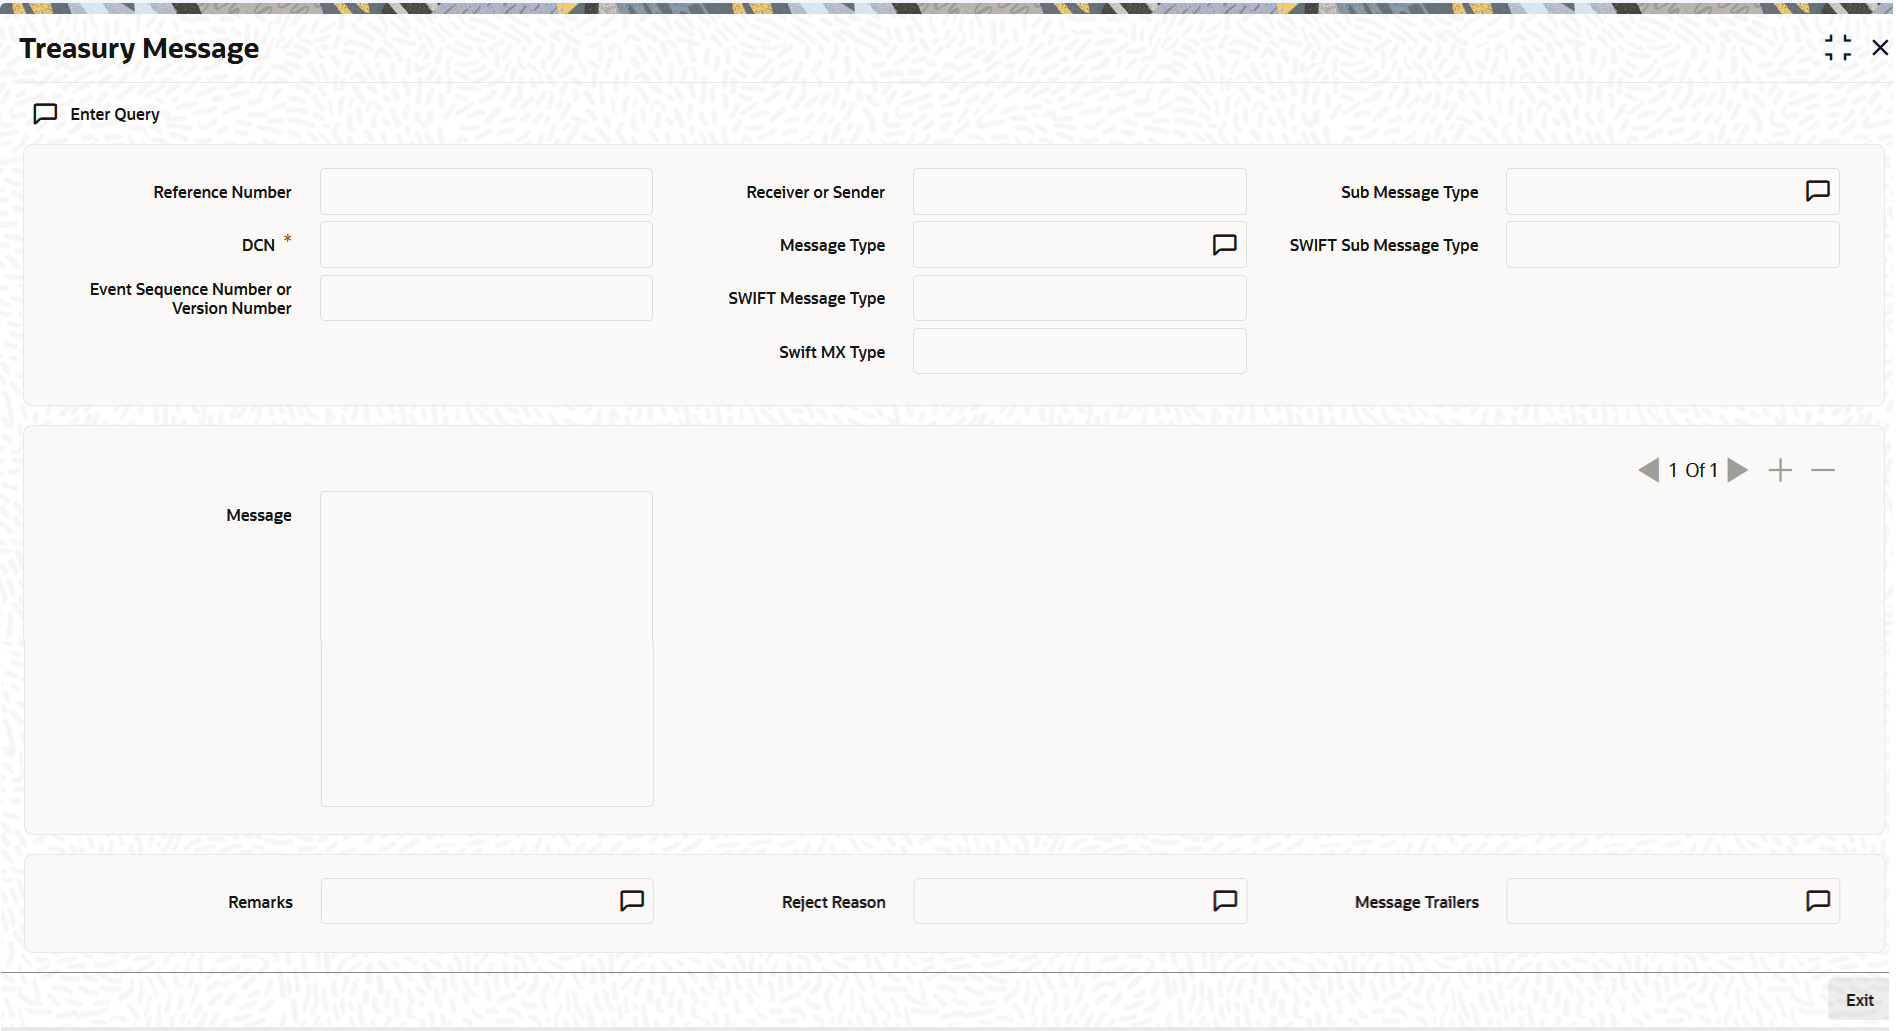
Task: Click the 'SWIFT Sub Message Type' label
Action: [1383, 245]
